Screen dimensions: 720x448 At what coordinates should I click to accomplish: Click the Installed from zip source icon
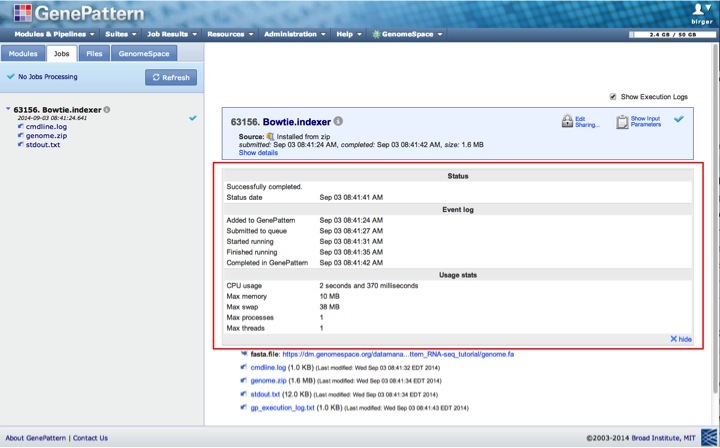[x=270, y=136]
